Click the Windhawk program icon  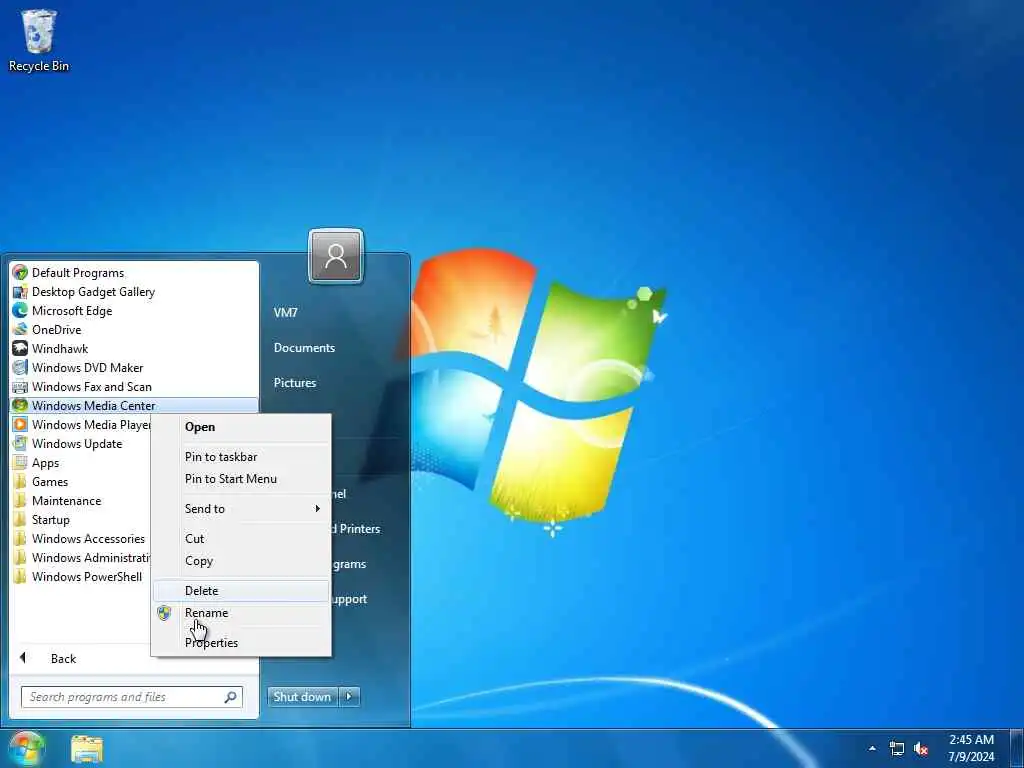20,348
